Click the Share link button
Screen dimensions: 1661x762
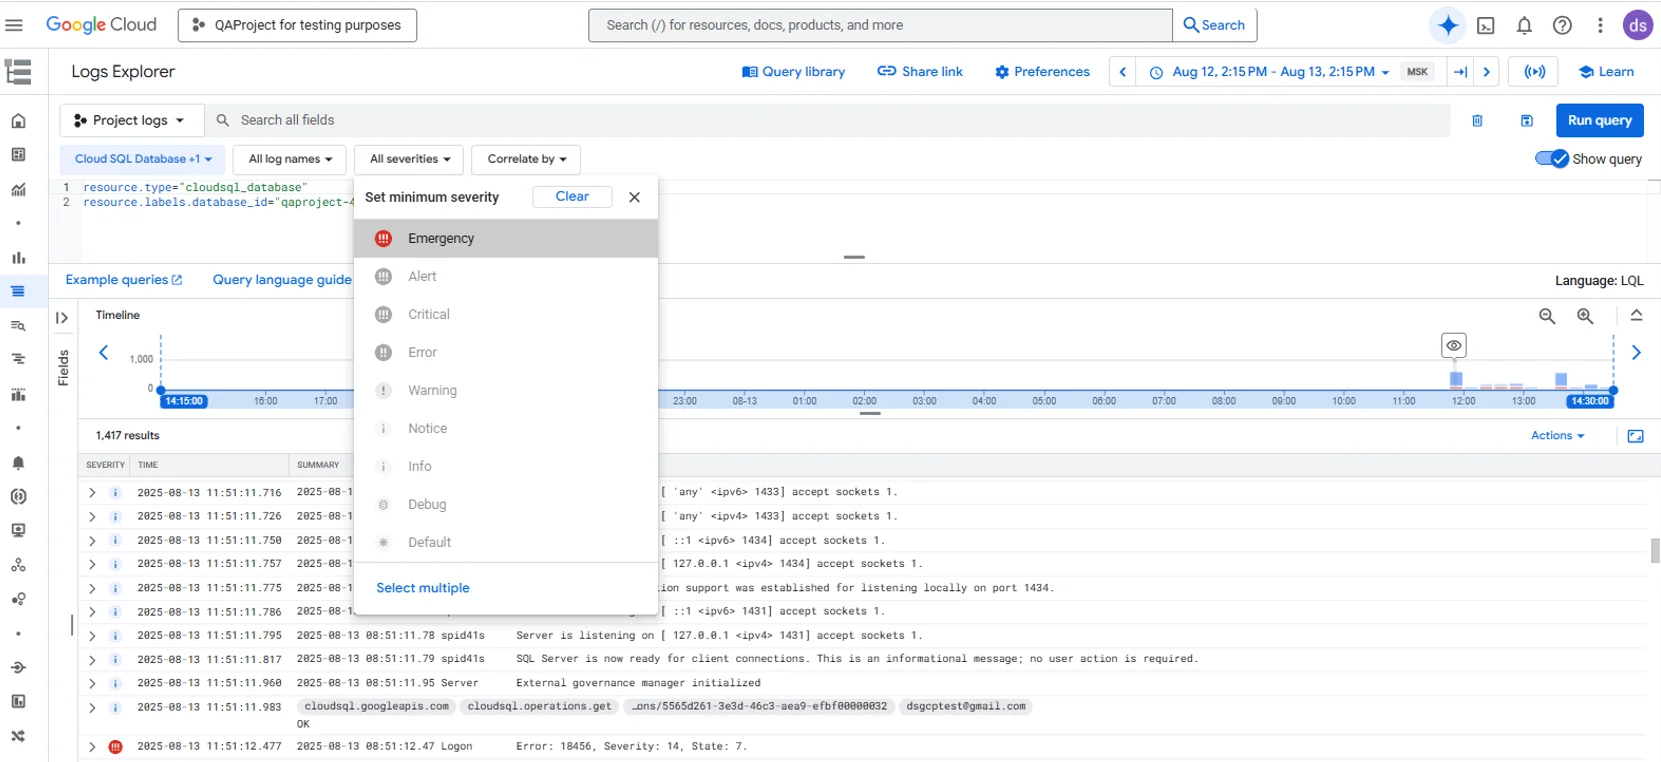[x=920, y=72]
